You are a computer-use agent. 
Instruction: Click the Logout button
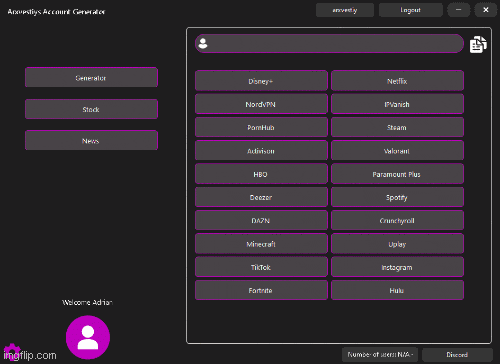point(411,10)
